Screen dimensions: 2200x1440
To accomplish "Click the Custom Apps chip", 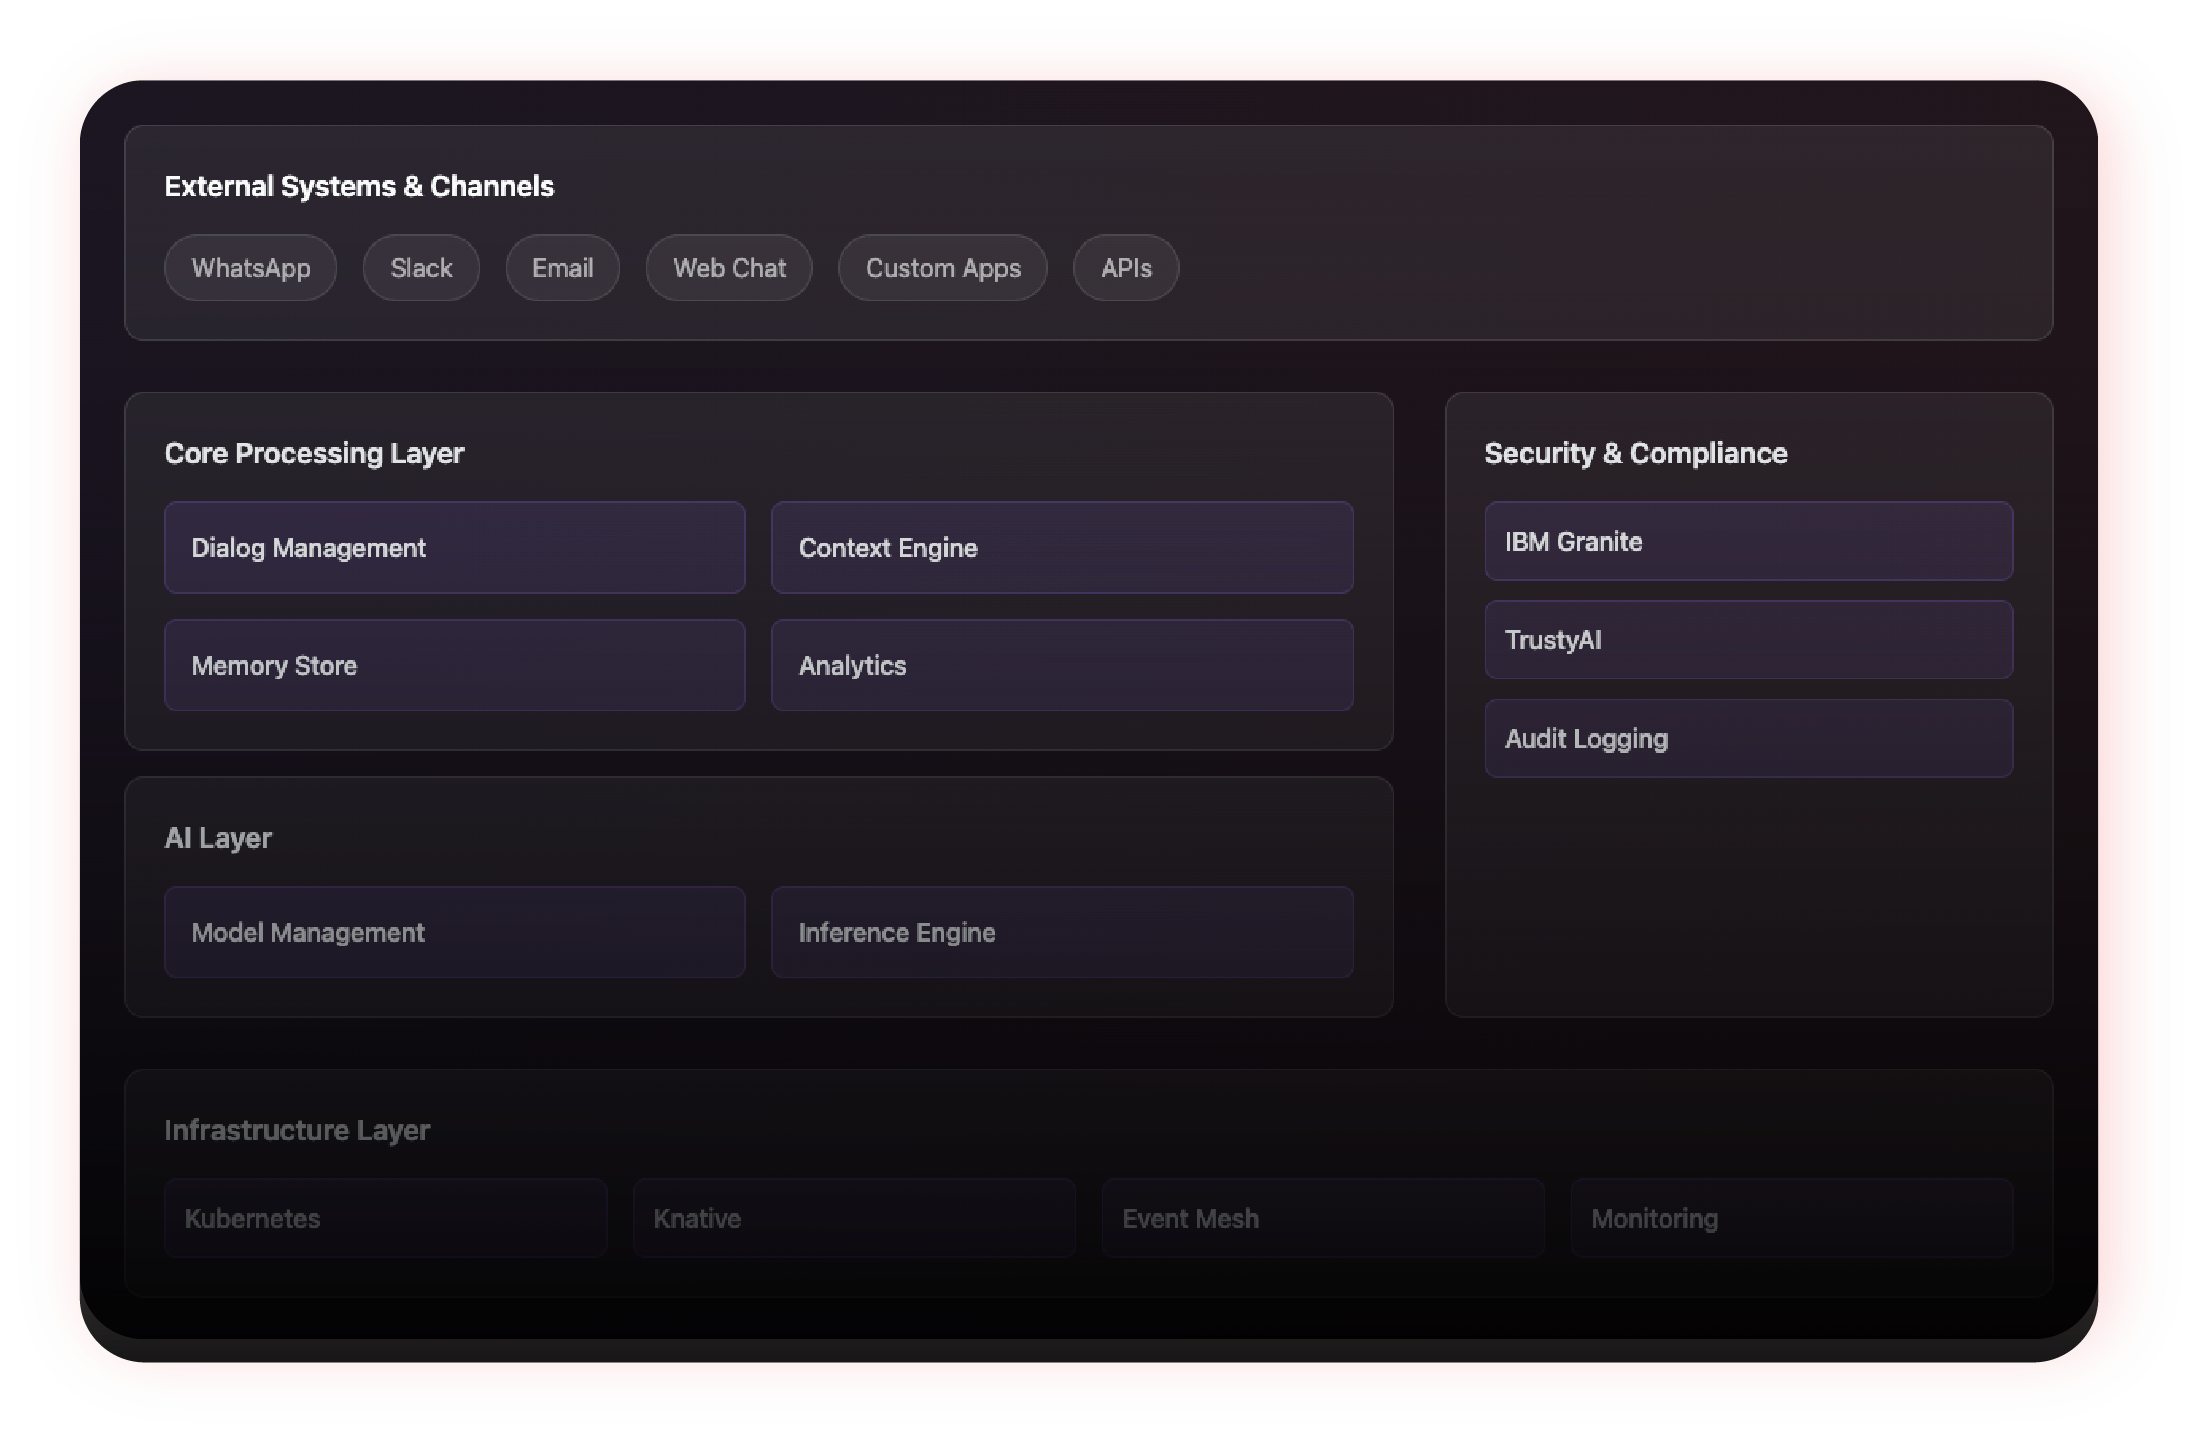I will (x=942, y=268).
